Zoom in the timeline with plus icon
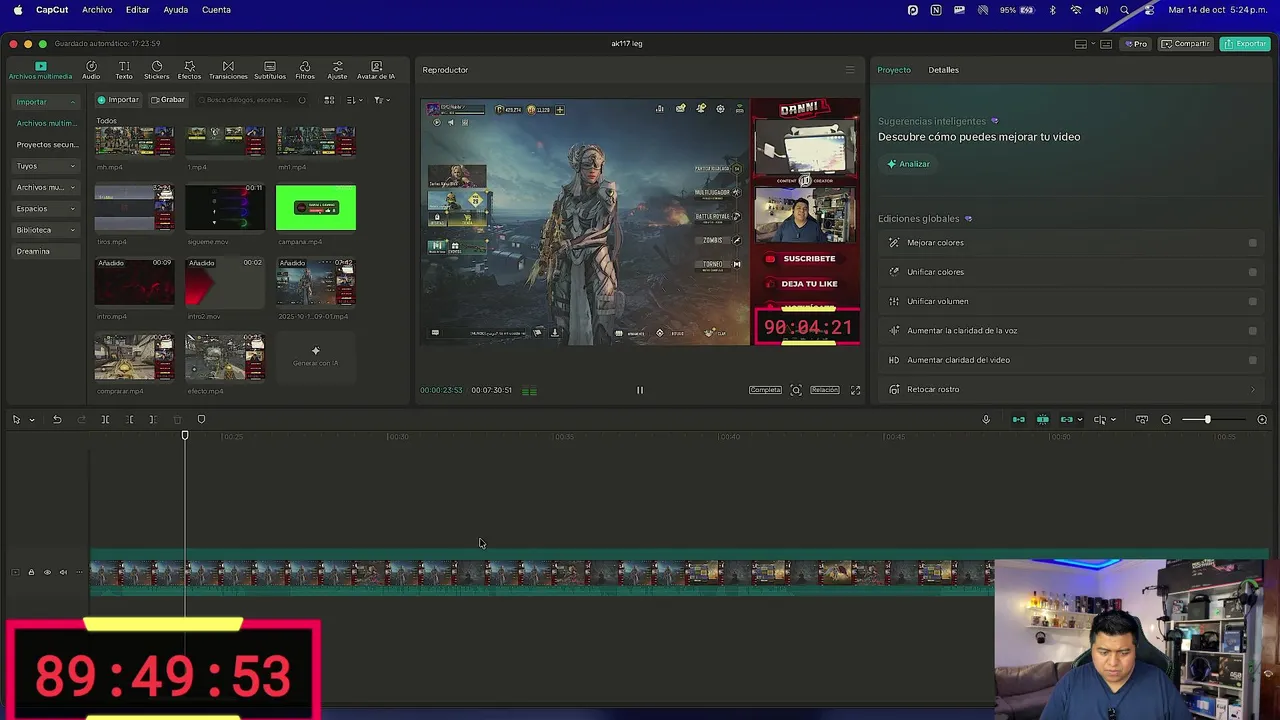This screenshot has width=1280, height=720. pyautogui.click(x=1262, y=419)
